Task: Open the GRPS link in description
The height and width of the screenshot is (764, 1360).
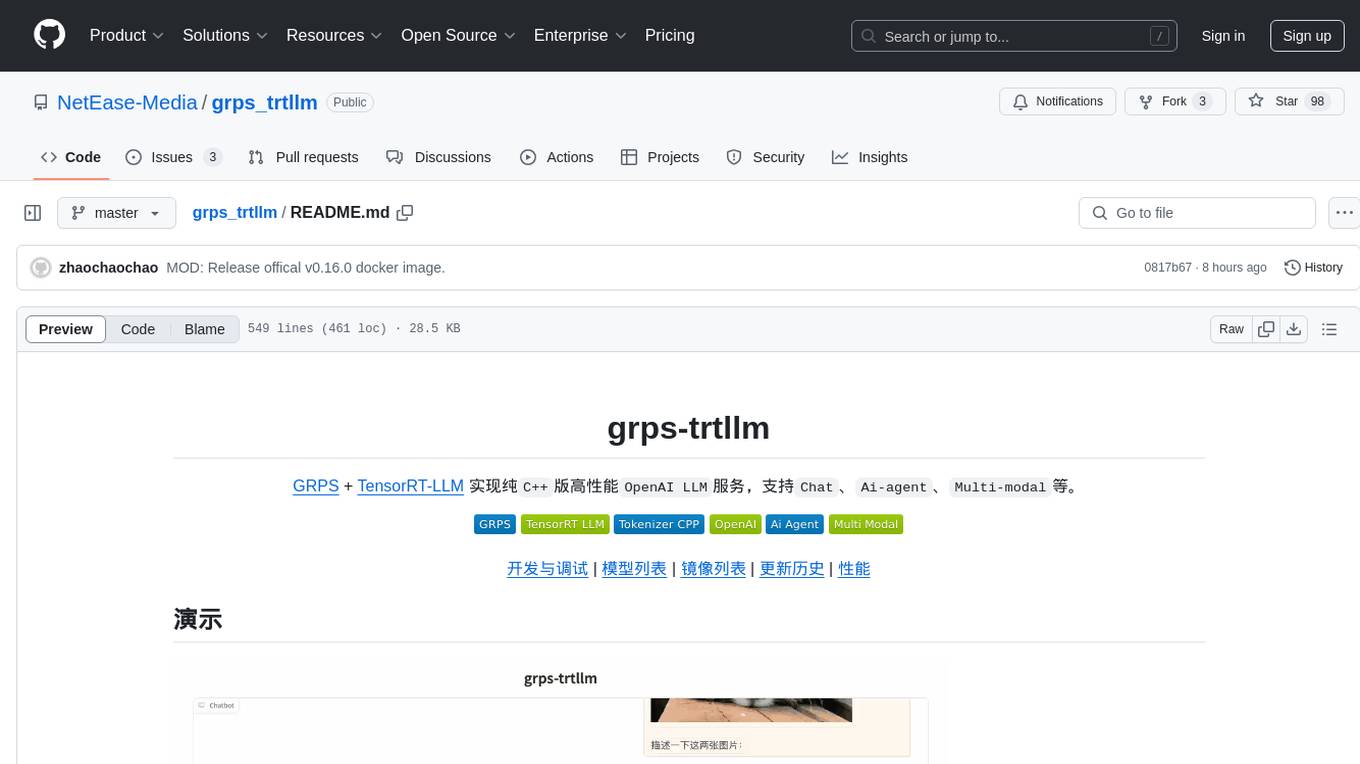Action: (x=316, y=486)
